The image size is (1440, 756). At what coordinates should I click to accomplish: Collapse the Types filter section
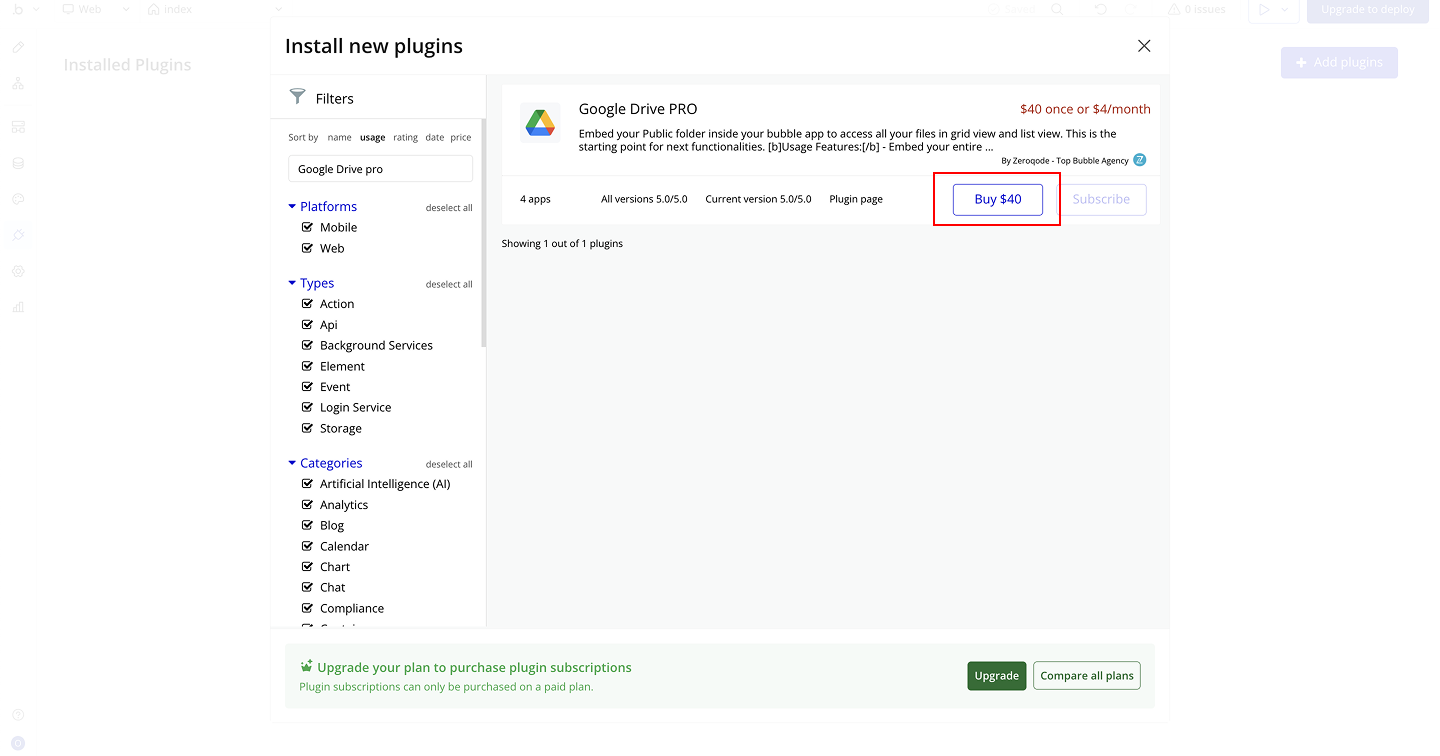click(x=292, y=284)
